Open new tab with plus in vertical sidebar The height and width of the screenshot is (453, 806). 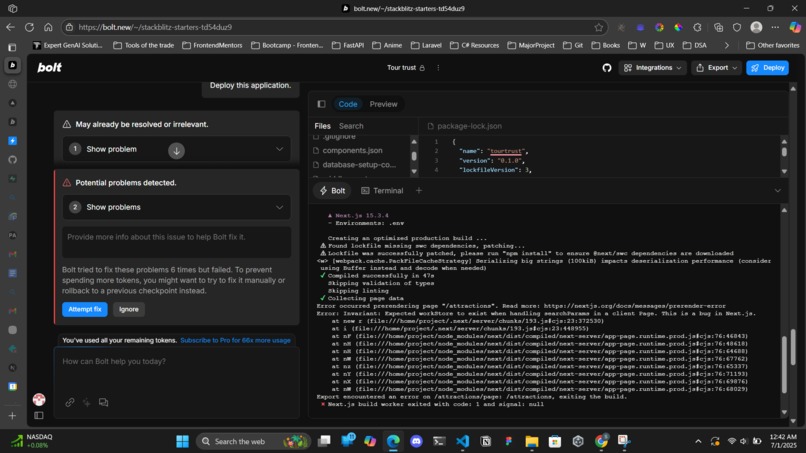coord(13,415)
